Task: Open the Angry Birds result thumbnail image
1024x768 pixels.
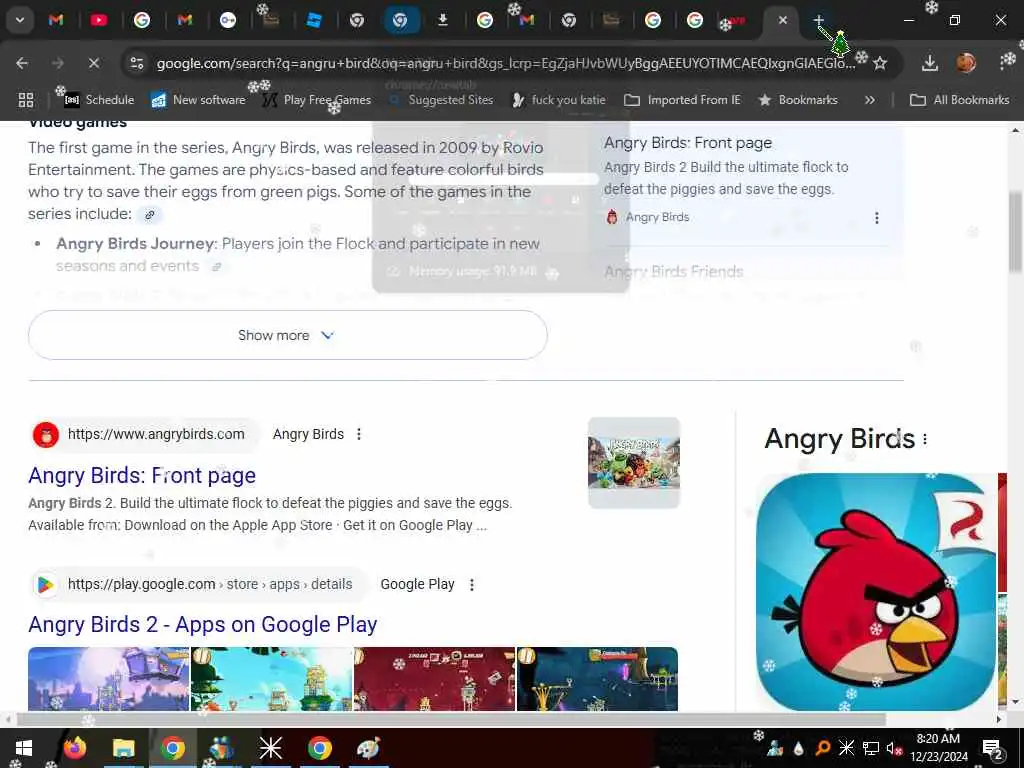Action: point(633,463)
